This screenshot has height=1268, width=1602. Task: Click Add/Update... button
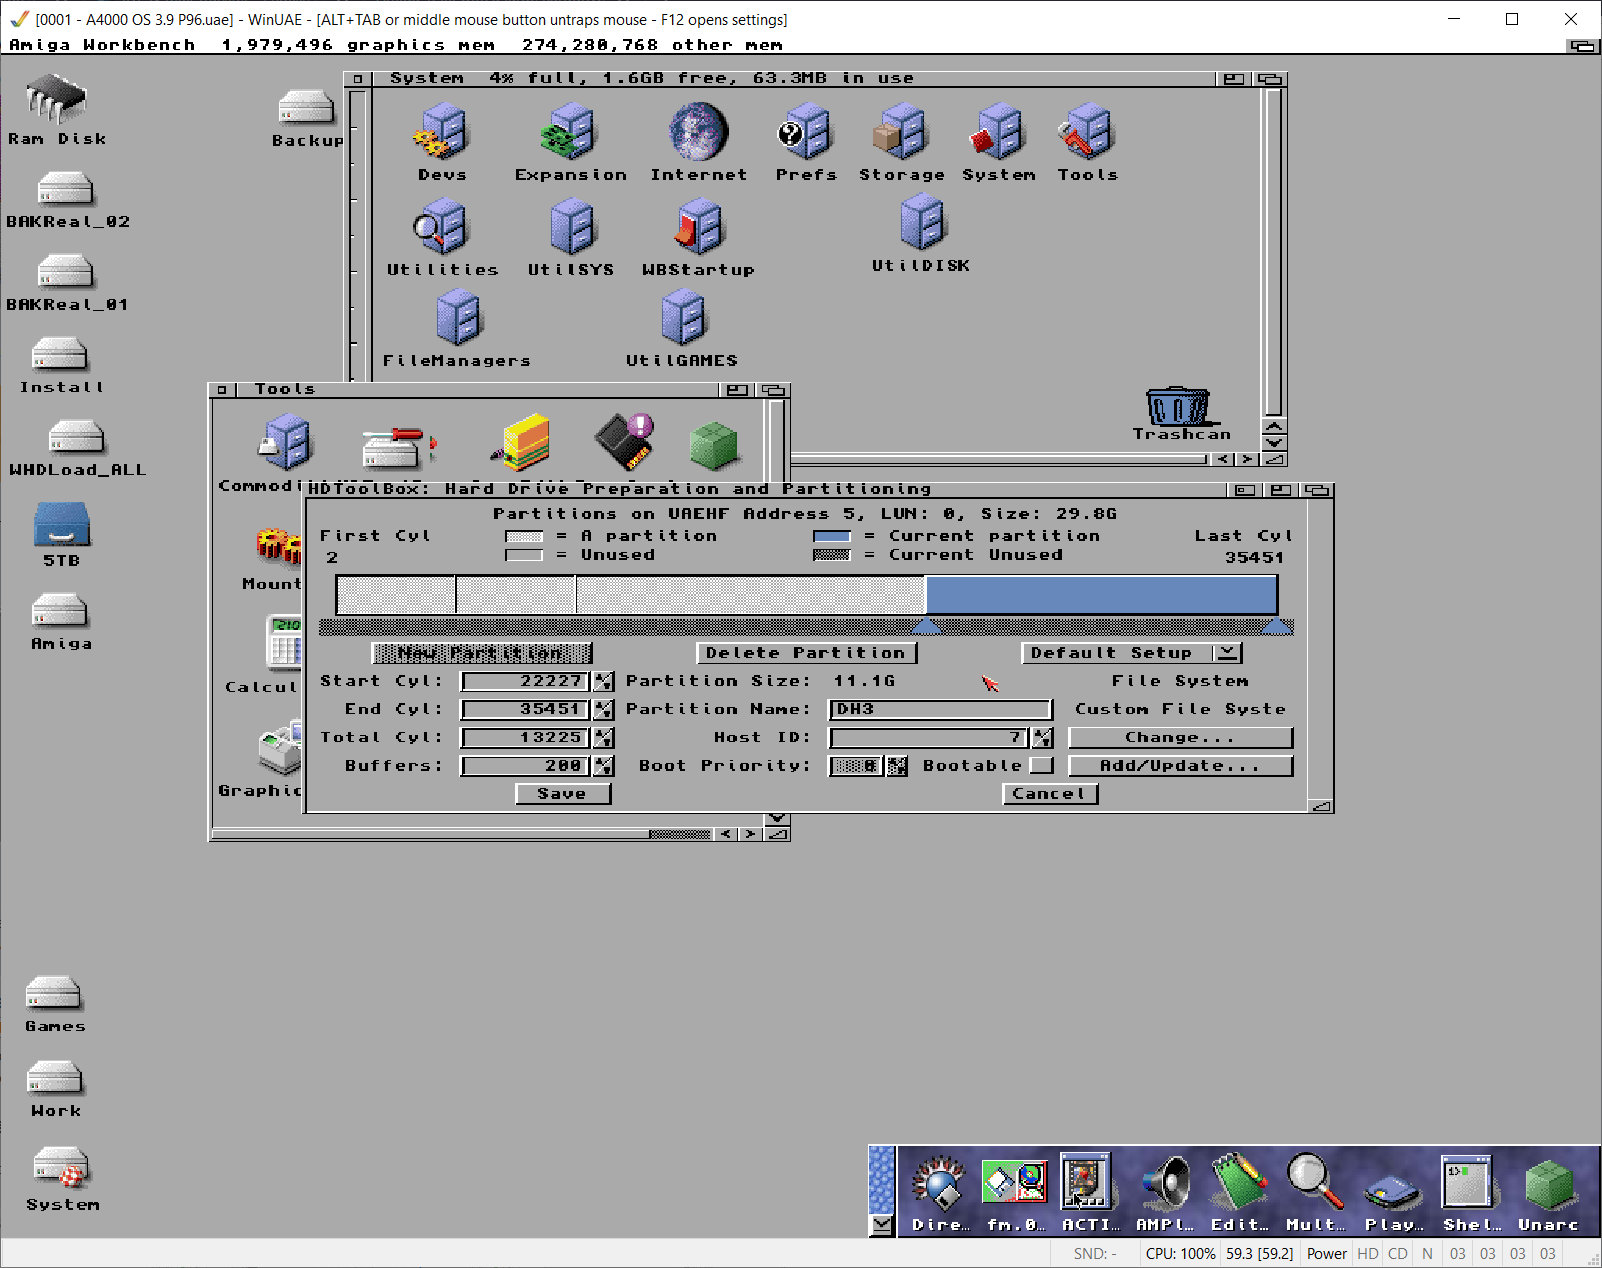click(1180, 765)
